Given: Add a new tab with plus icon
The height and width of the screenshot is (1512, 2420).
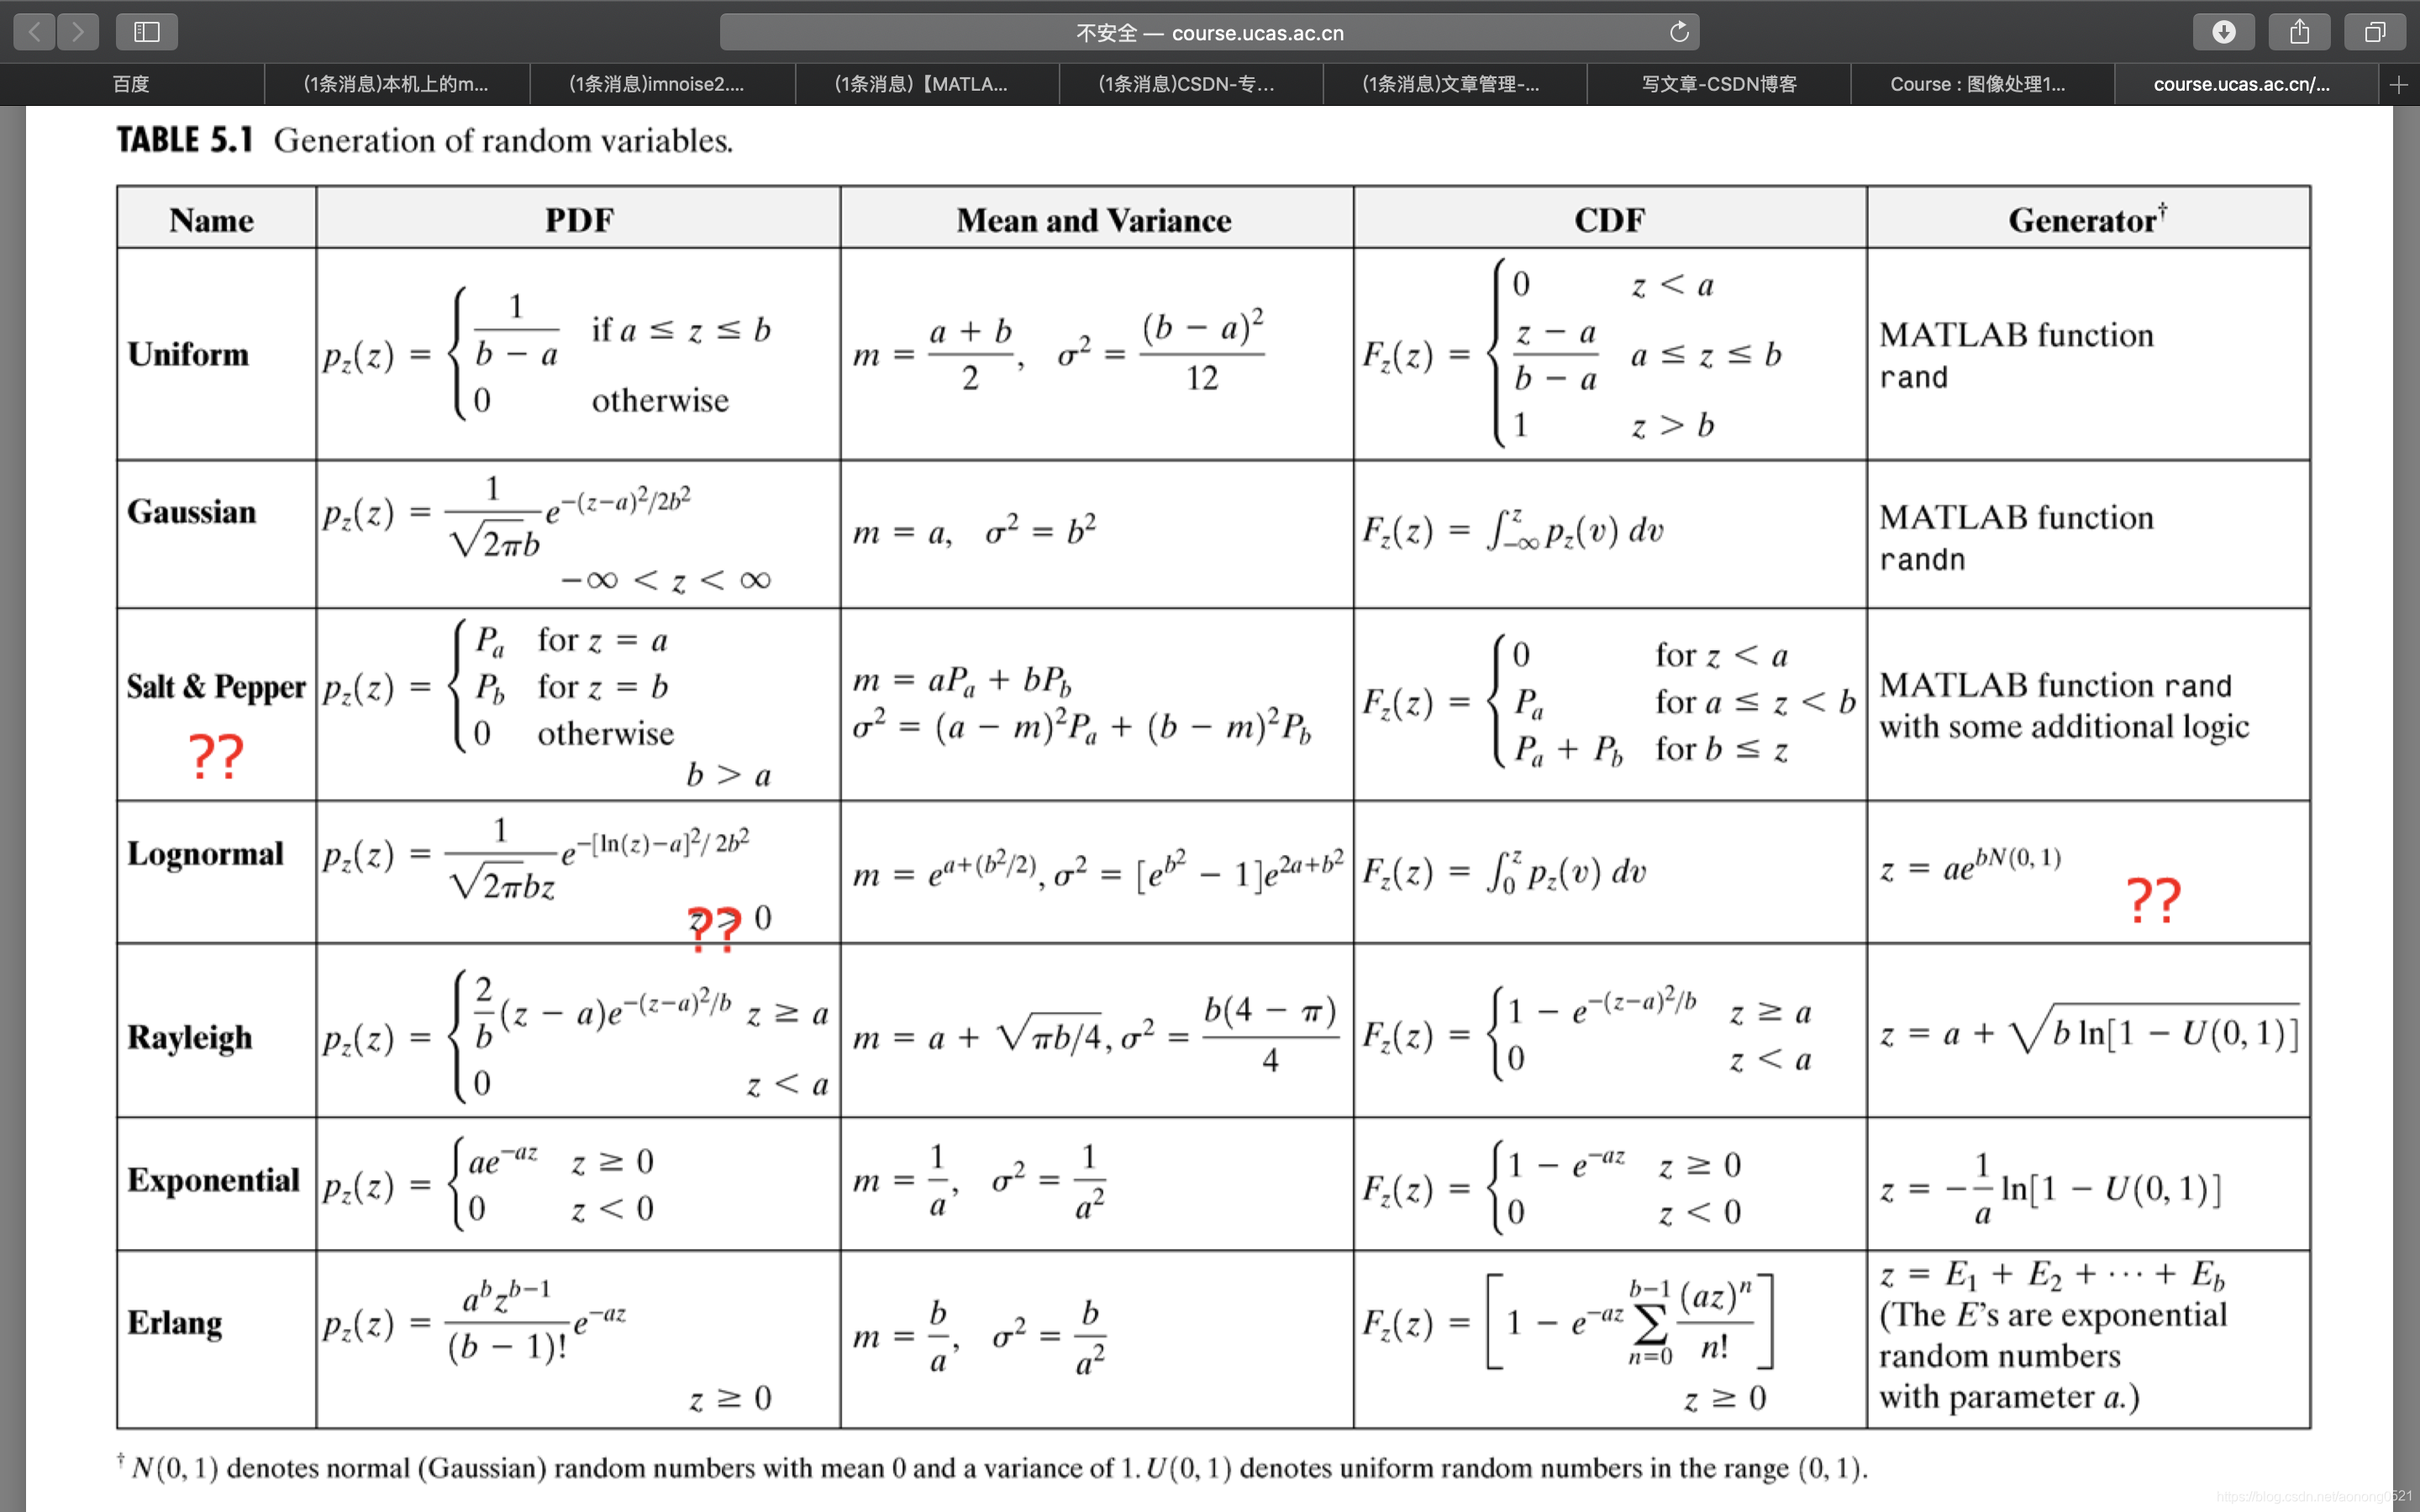Looking at the screenshot, I should [2398, 85].
